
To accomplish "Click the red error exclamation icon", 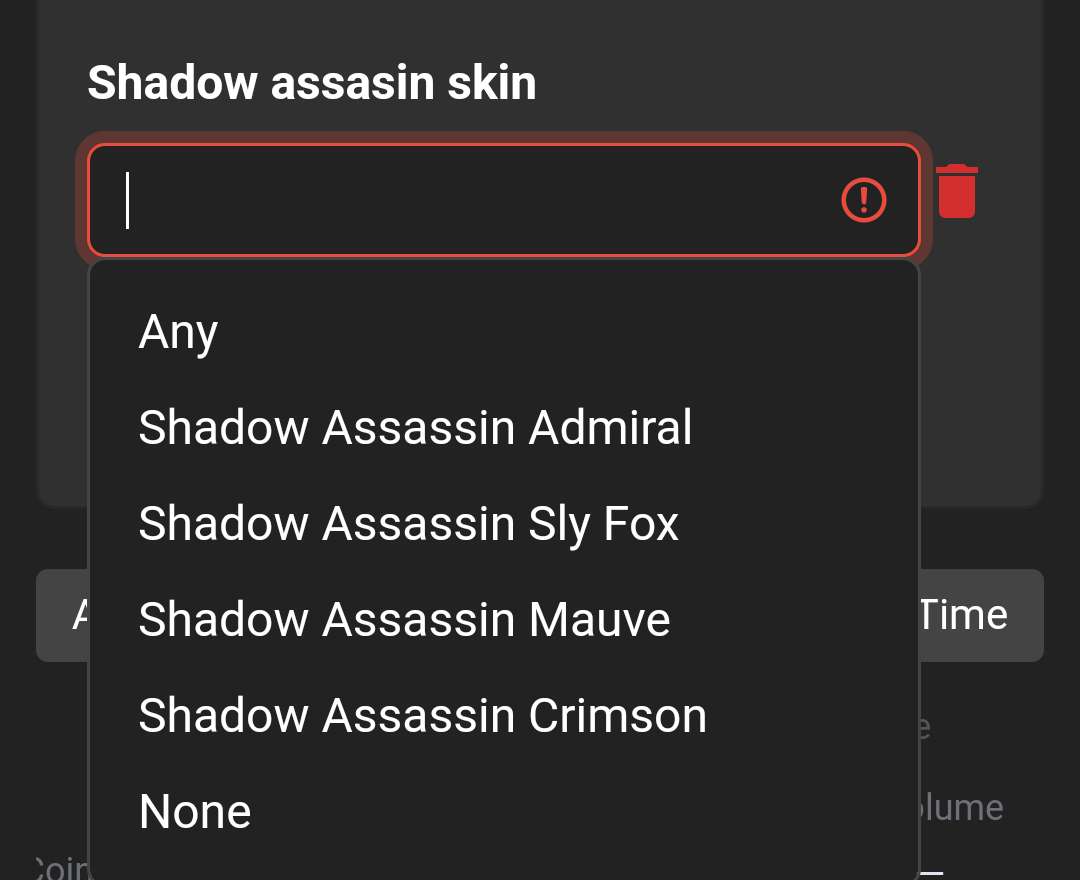I will click(x=864, y=200).
